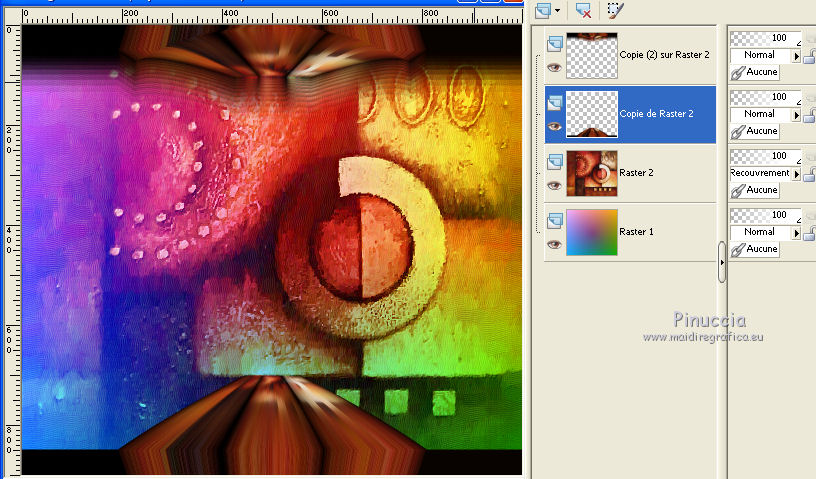This screenshot has height=479, width=816.
Task: Click Aucune link button for Copie (2) sur Raster 2
Action: point(755,72)
